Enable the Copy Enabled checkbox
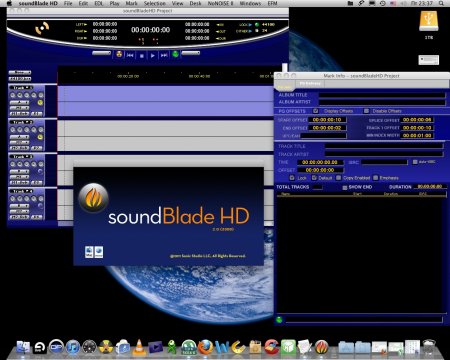Viewport: 450px width, 360px height. (x=339, y=178)
